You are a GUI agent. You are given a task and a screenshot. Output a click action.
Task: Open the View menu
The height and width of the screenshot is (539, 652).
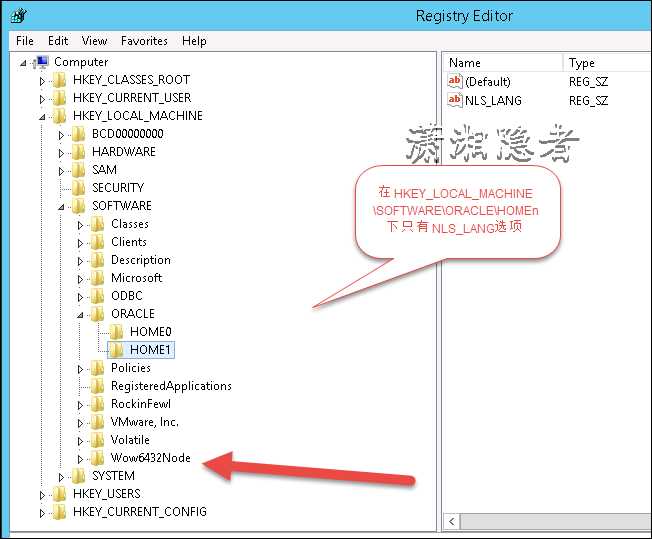coord(94,41)
